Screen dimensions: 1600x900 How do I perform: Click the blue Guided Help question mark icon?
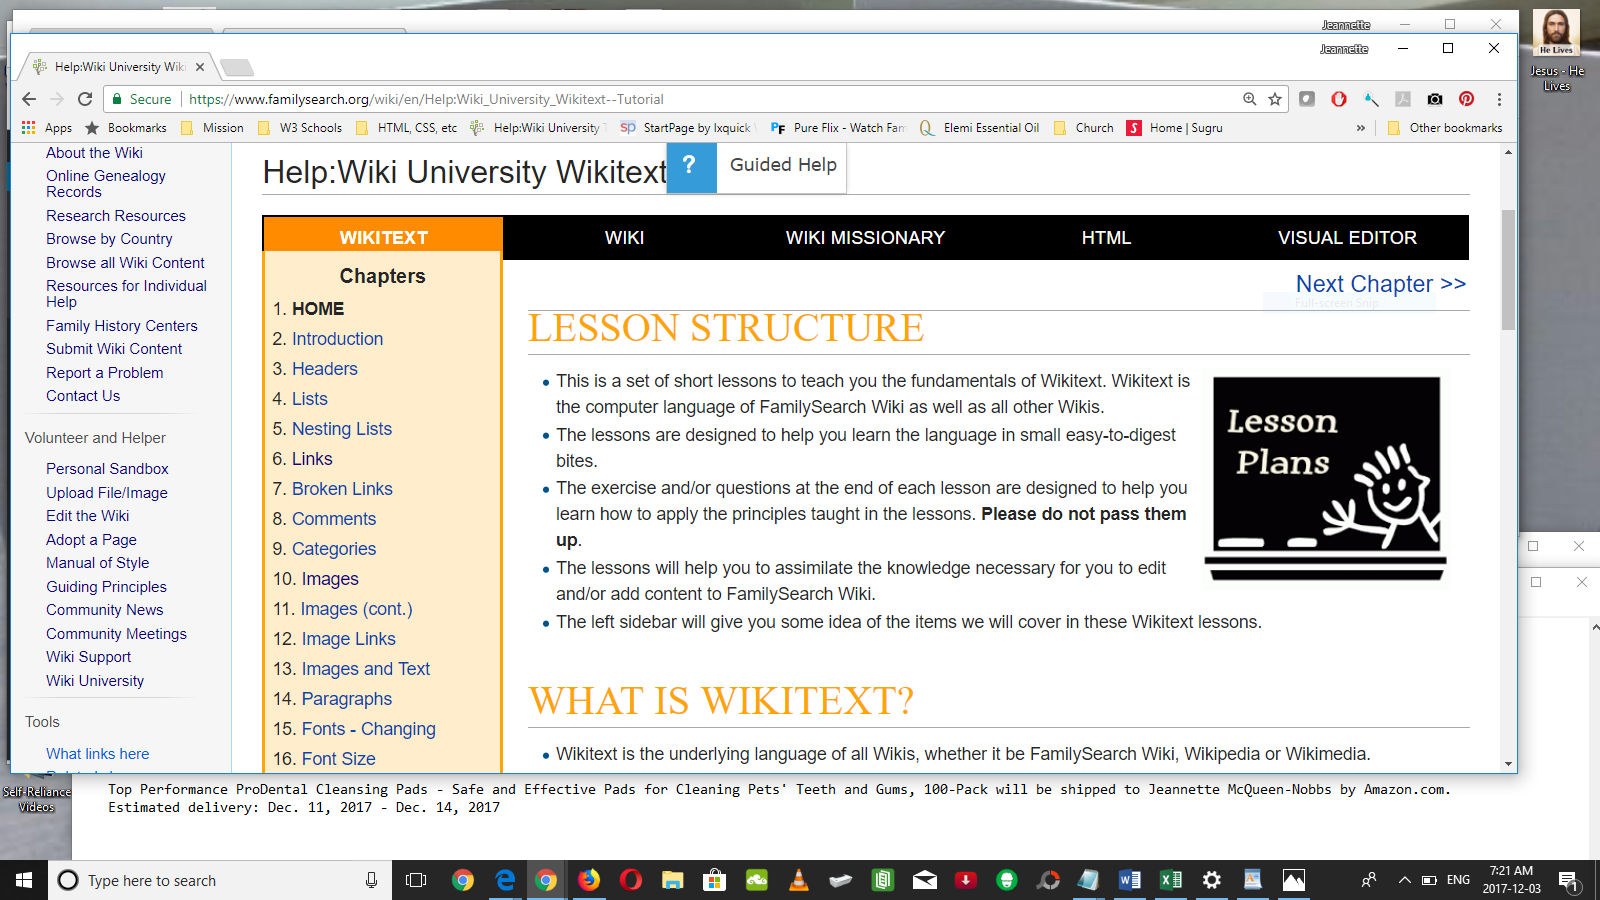(691, 167)
